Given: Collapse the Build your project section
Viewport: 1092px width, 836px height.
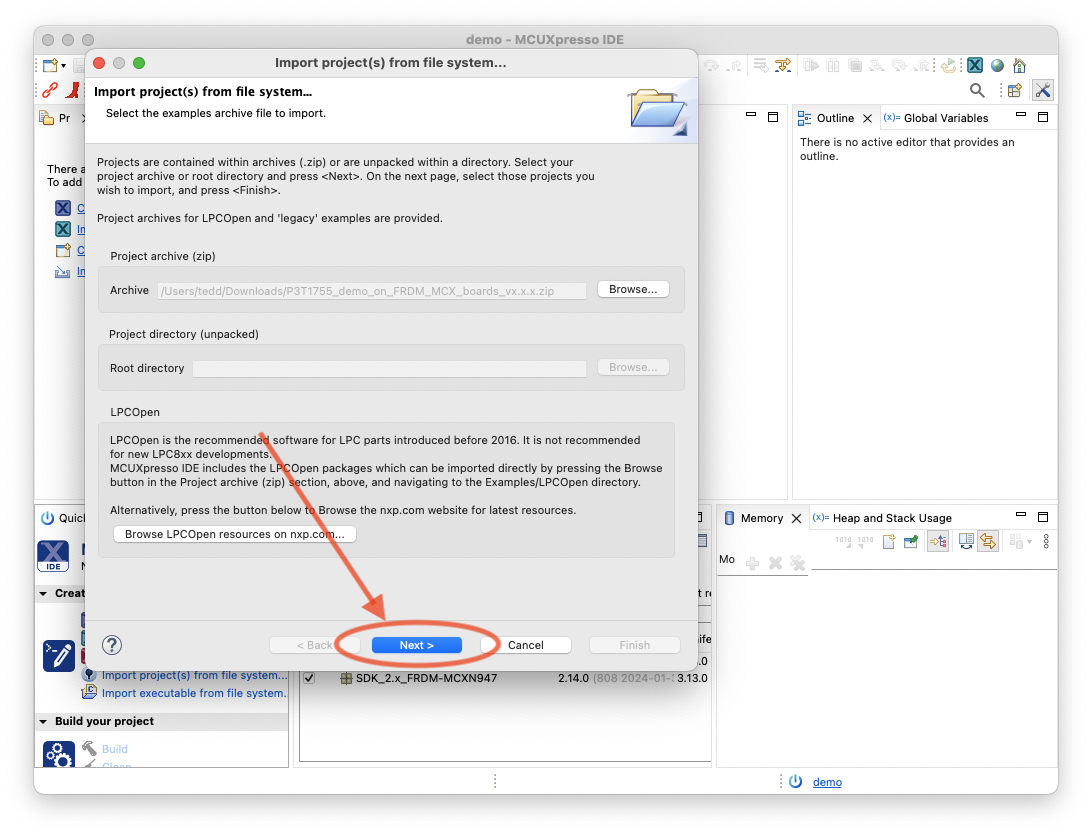Looking at the screenshot, I should point(44,722).
